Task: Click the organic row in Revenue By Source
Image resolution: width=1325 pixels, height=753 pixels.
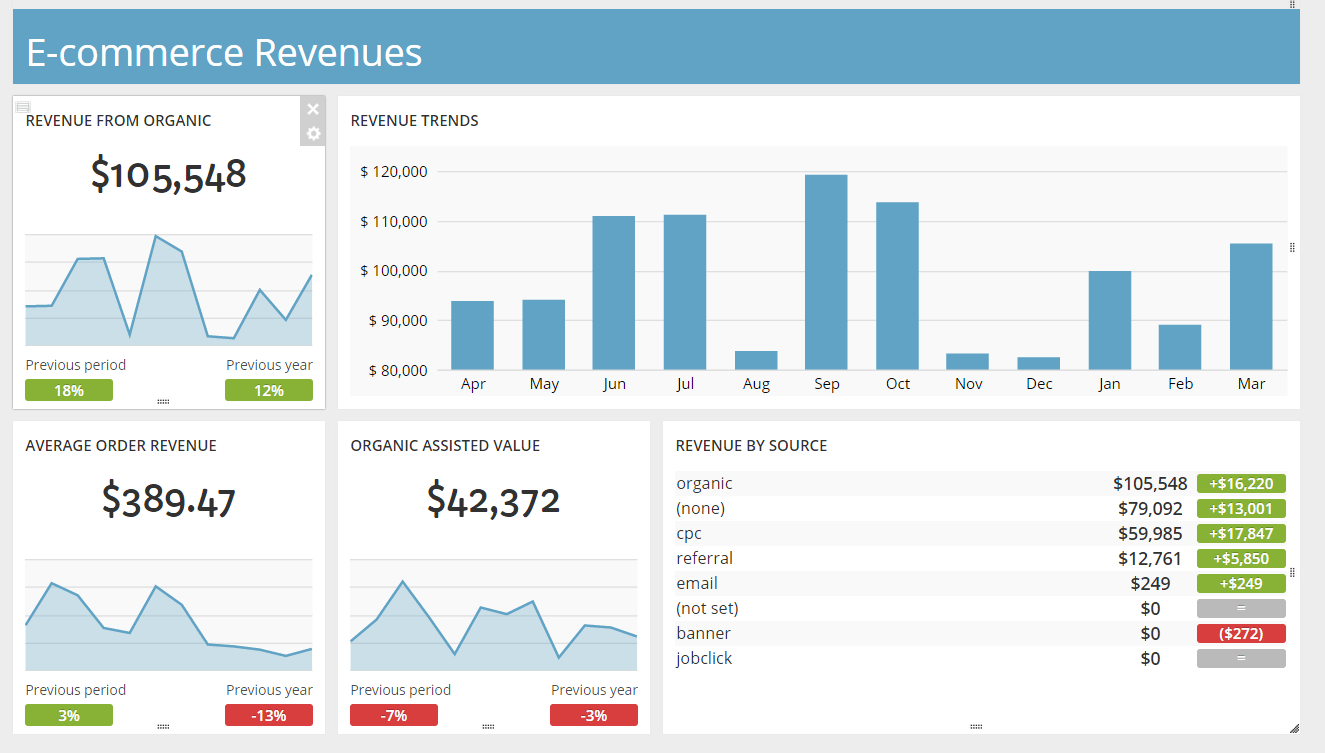Action: coord(980,483)
